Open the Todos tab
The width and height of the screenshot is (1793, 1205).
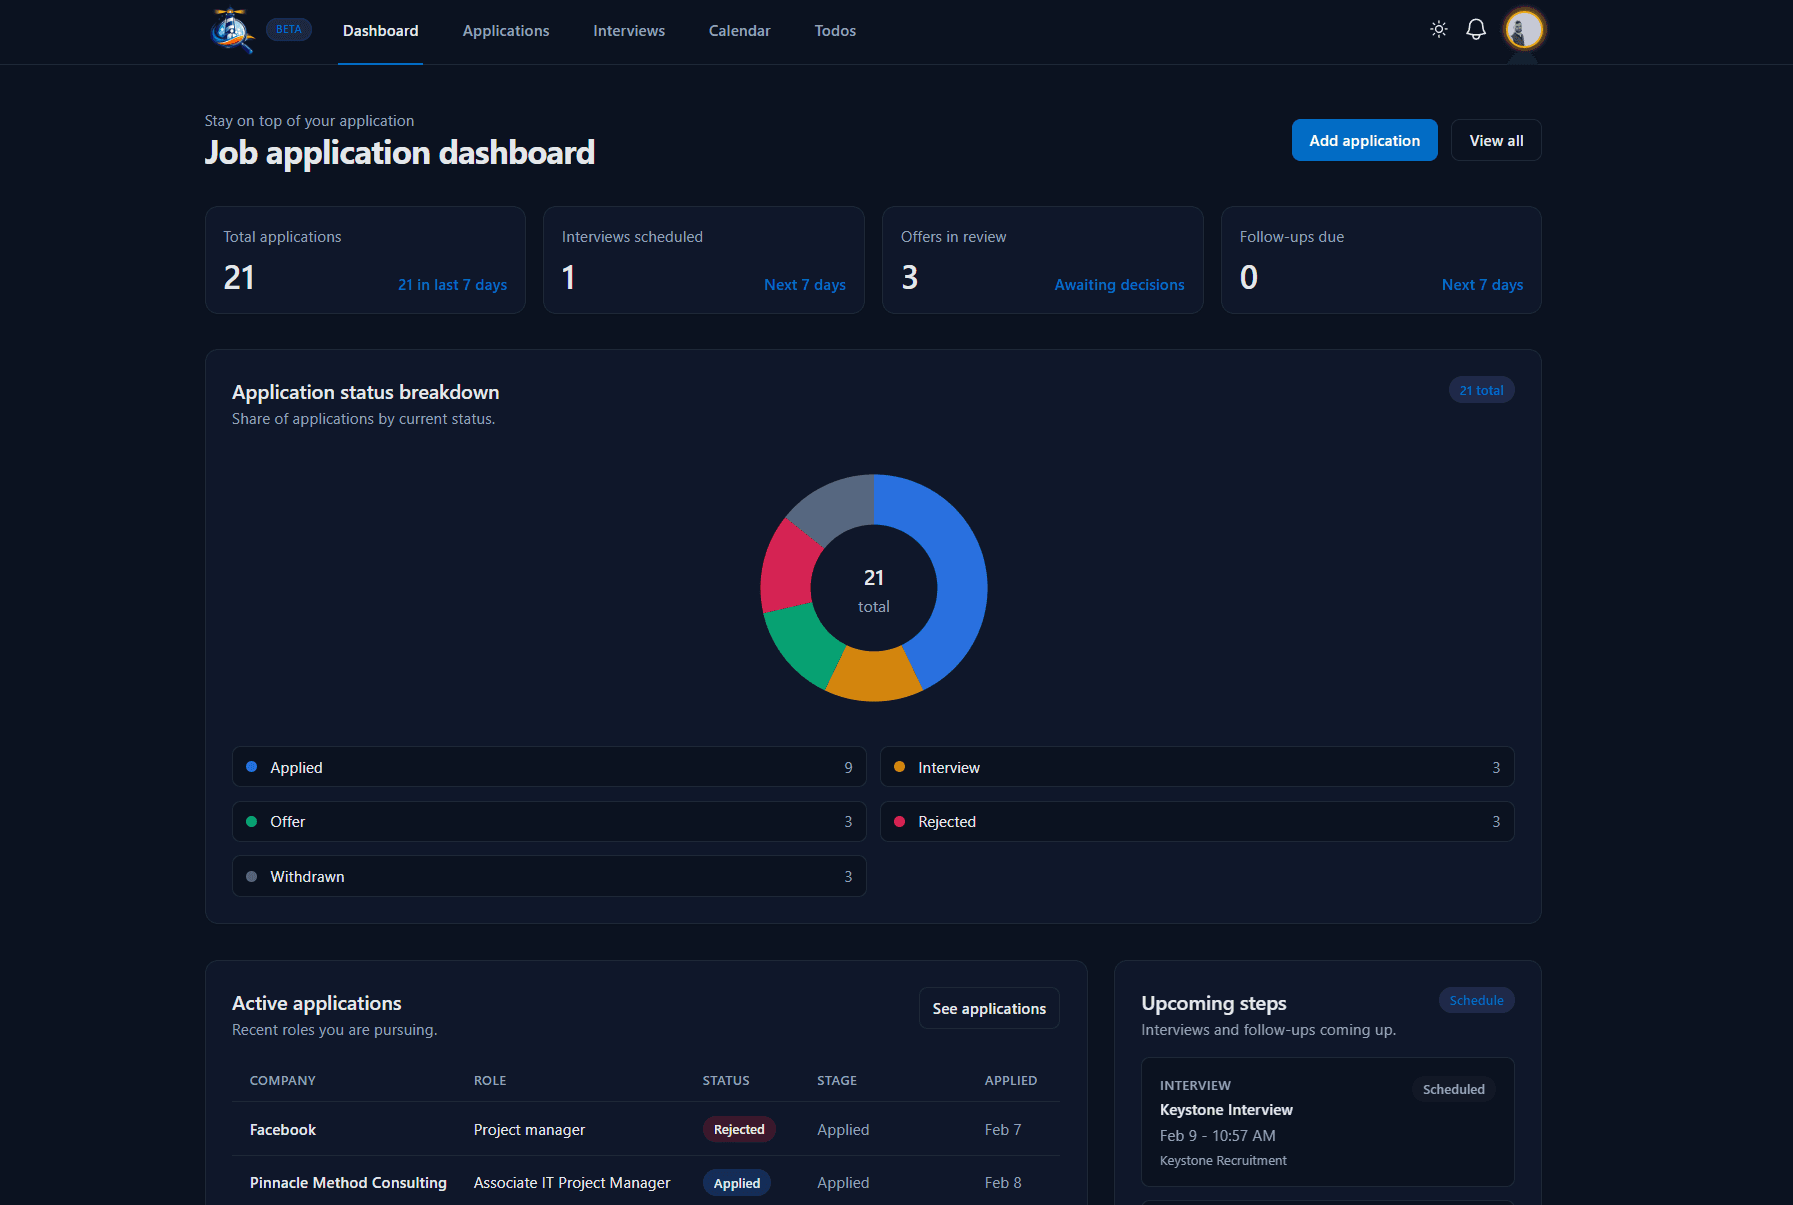point(835,30)
